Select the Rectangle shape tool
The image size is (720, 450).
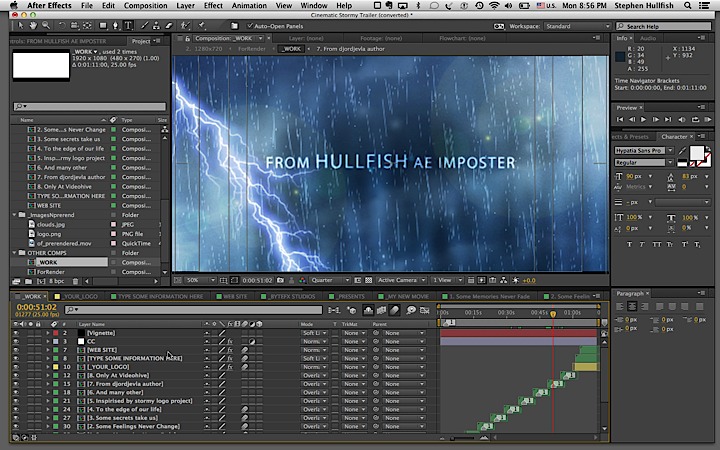click(103, 26)
